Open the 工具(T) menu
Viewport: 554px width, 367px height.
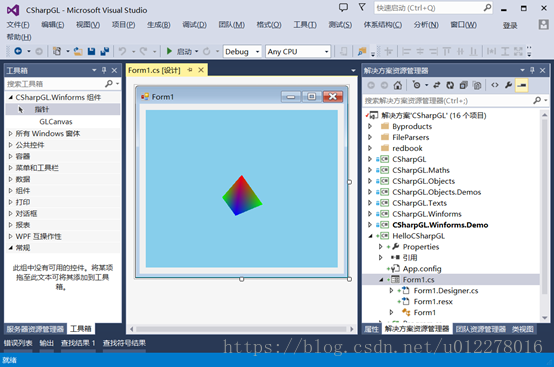pyautogui.click(x=305, y=25)
